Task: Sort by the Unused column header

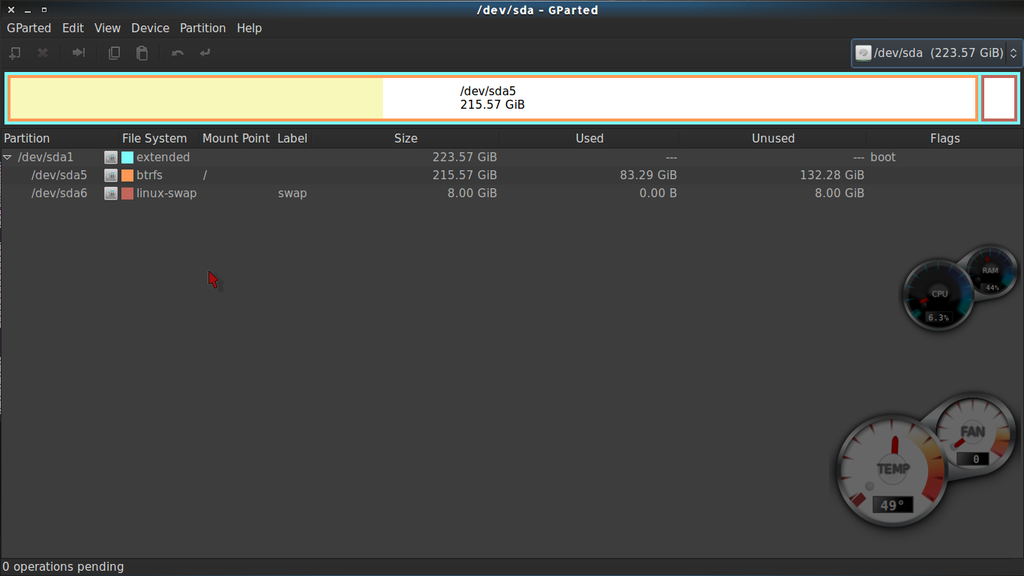Action: click(773, 138)
